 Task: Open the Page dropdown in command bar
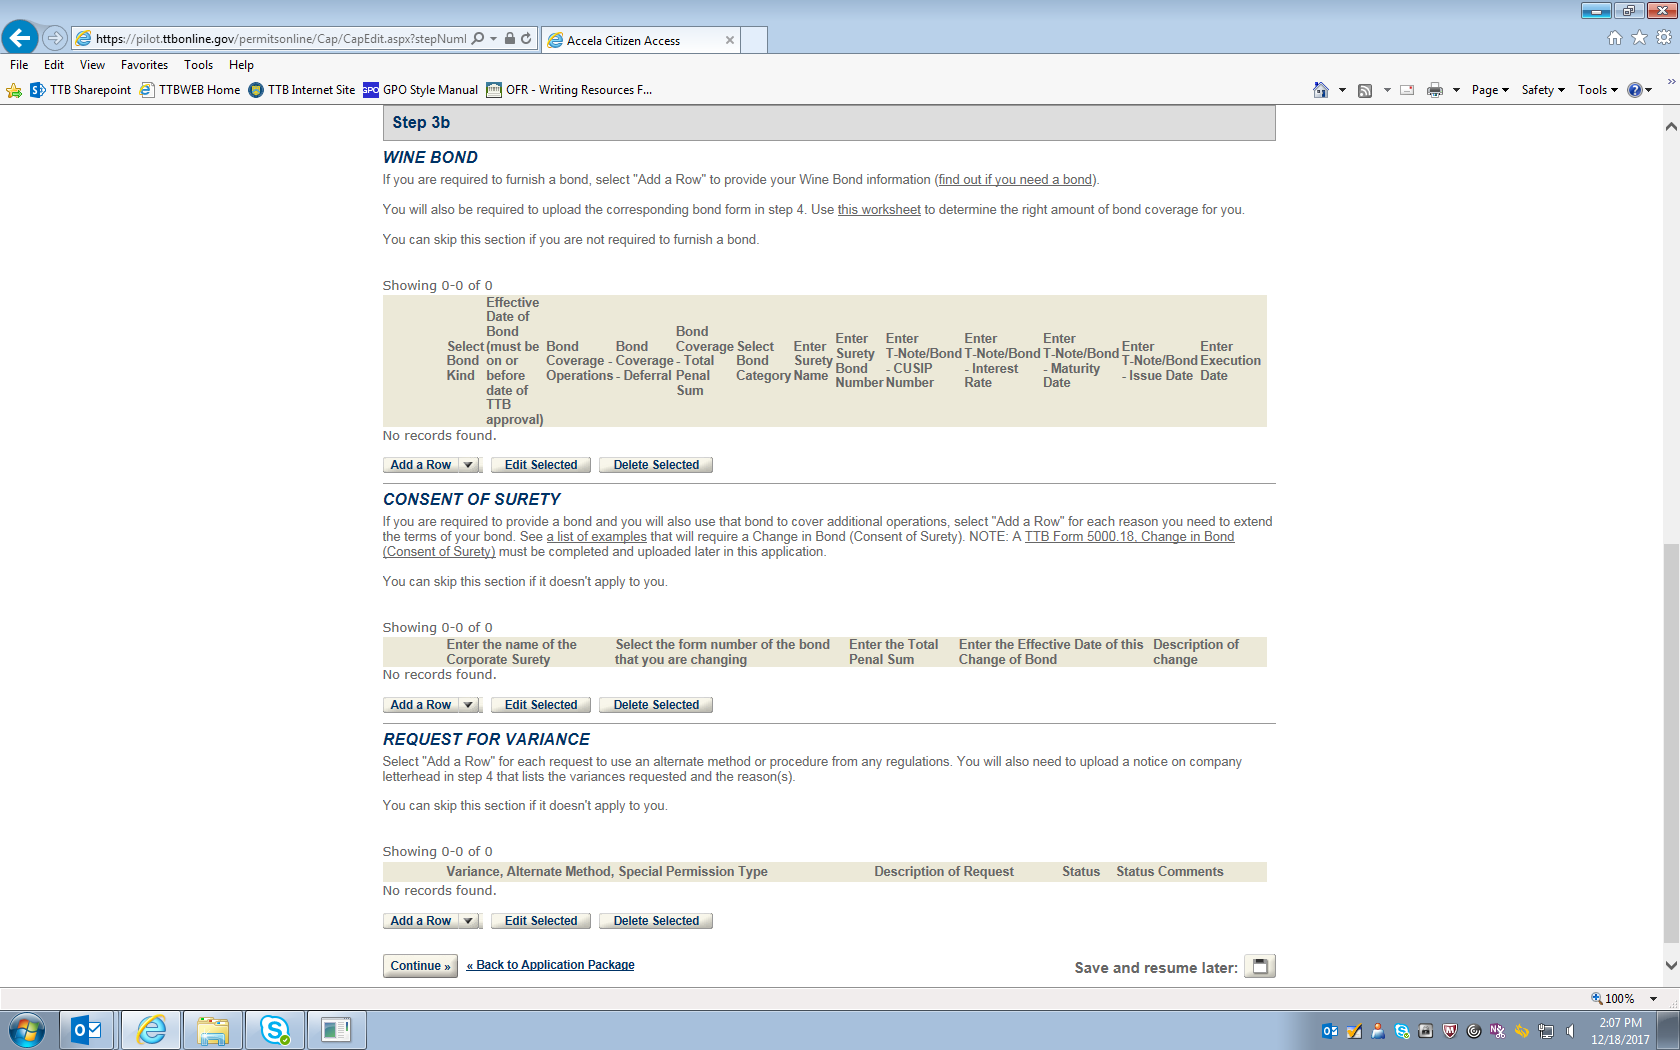point(1489,90)
